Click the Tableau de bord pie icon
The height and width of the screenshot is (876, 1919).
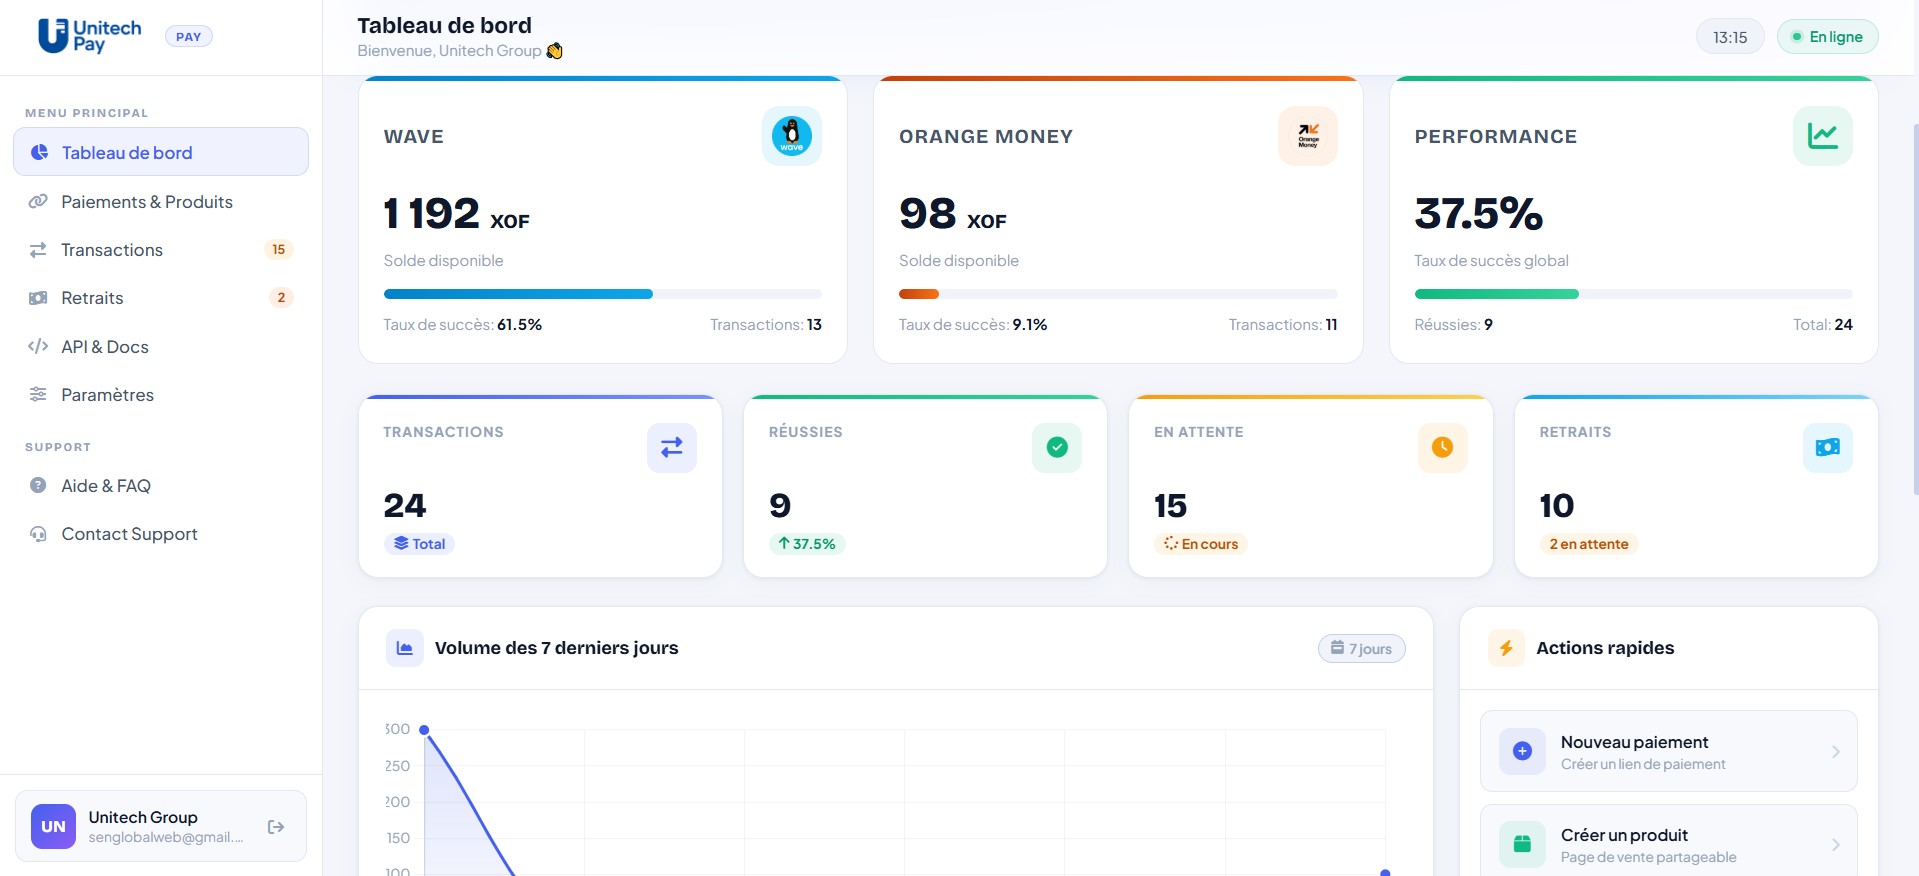tap(39, 152)
